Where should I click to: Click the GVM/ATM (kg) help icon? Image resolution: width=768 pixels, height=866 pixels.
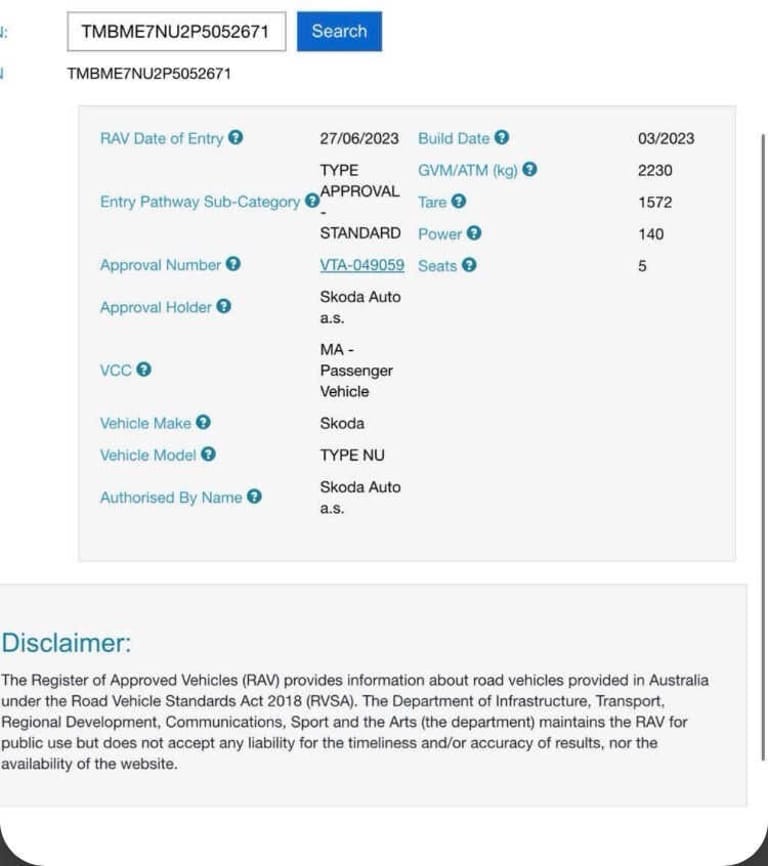coord(529,169)
